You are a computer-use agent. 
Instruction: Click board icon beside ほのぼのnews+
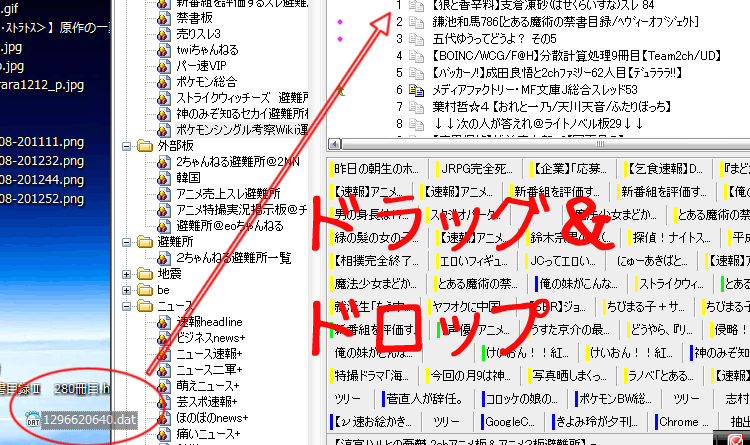coord(164,418)
